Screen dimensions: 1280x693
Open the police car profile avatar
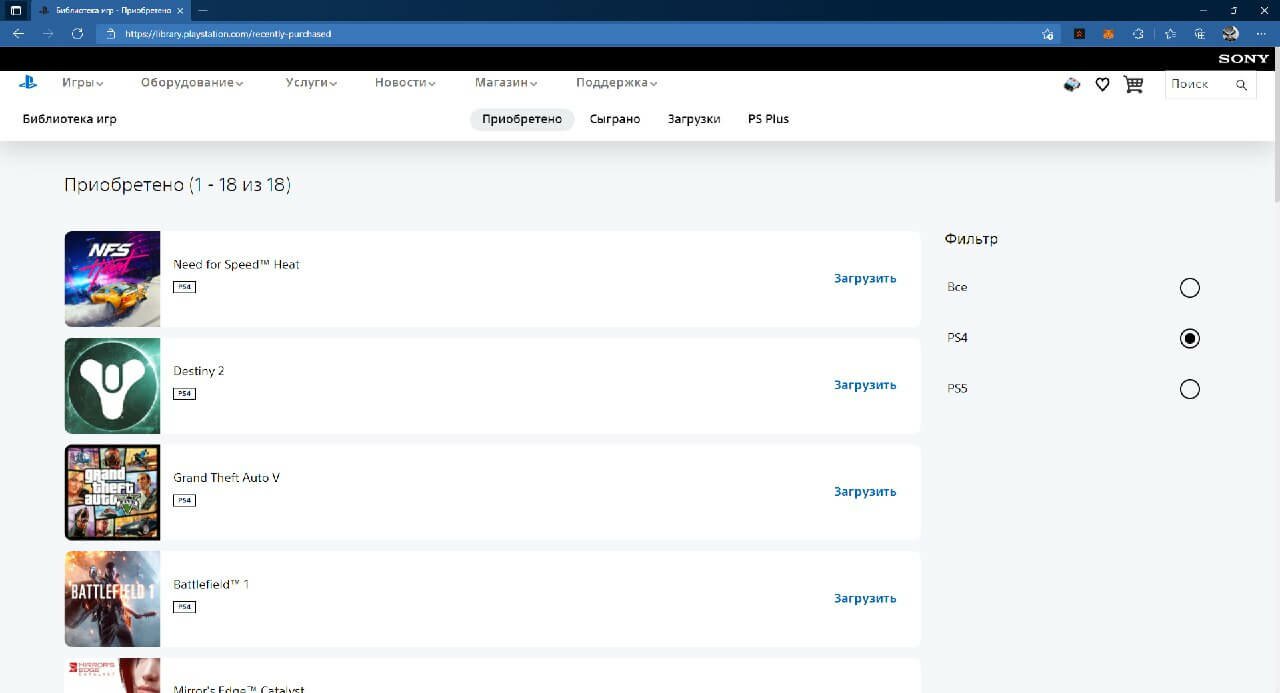click(x=1071, y=85)
